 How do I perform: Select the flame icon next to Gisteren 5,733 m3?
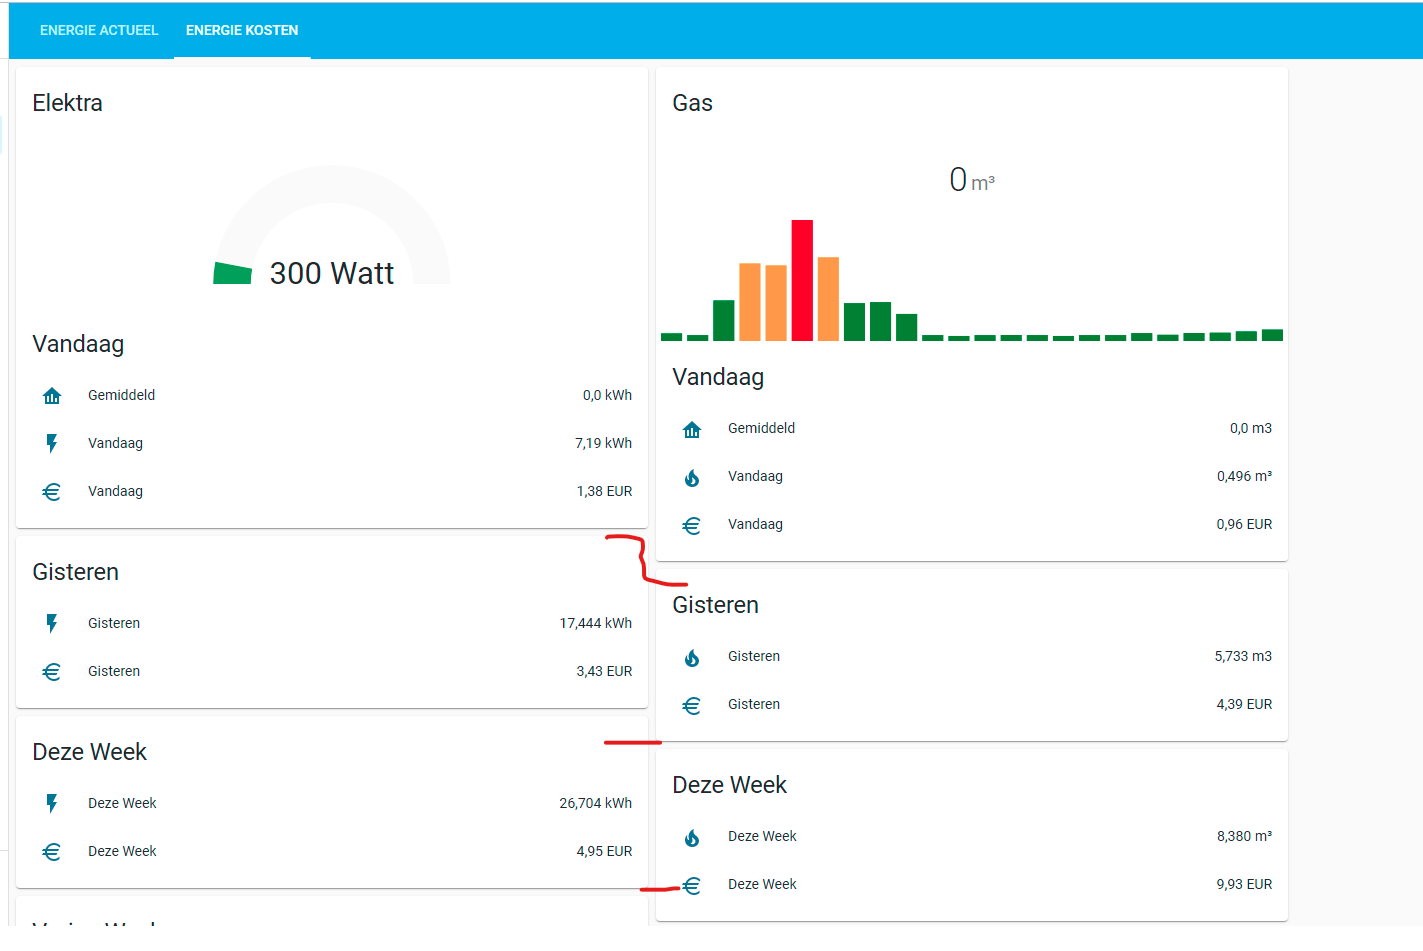[x=691, y=656]
